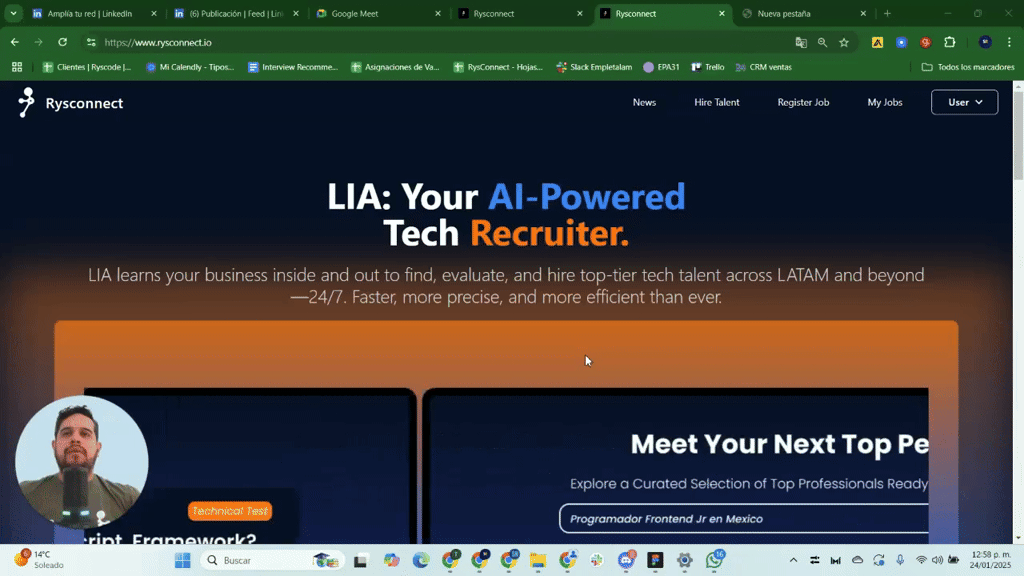The width and height of the screenshot is (1024, 576).
Task: Close the Google Meet tab
Action: pyautogui.click(x=438, y=13)
